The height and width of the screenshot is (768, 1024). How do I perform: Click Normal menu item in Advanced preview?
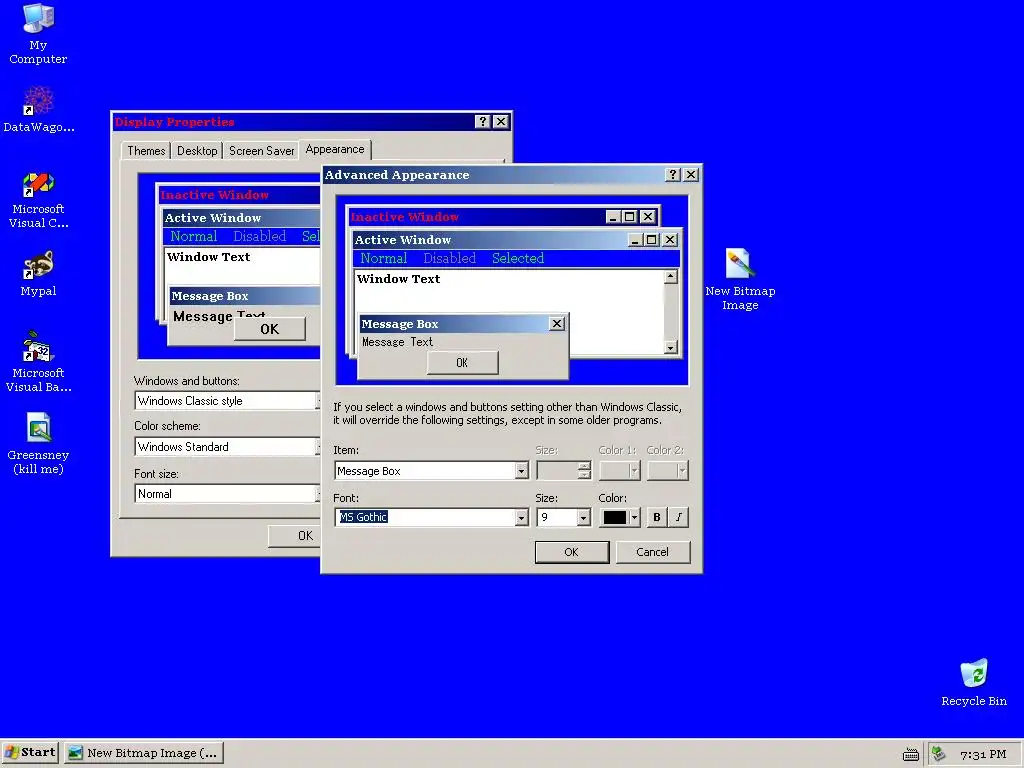(384, 258)
